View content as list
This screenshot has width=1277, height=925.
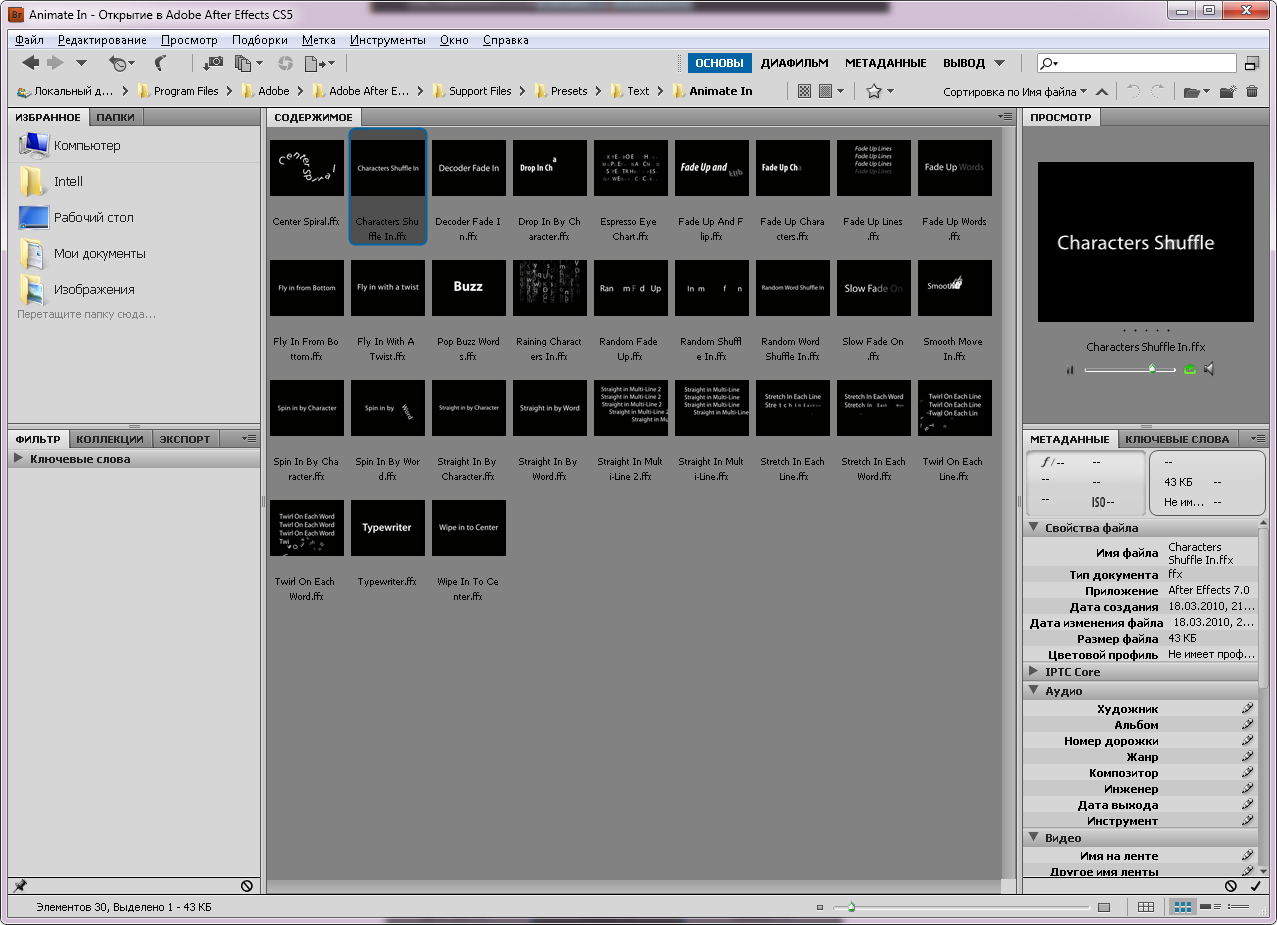1239,907
